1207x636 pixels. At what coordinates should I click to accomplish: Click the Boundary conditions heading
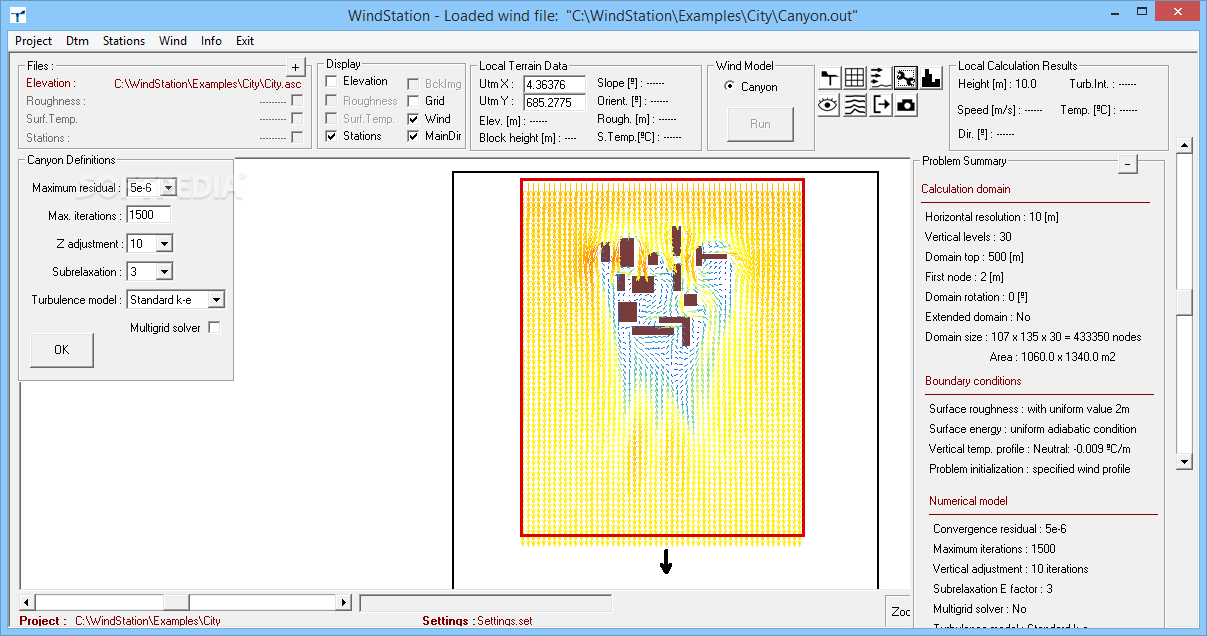coord(973,381)
